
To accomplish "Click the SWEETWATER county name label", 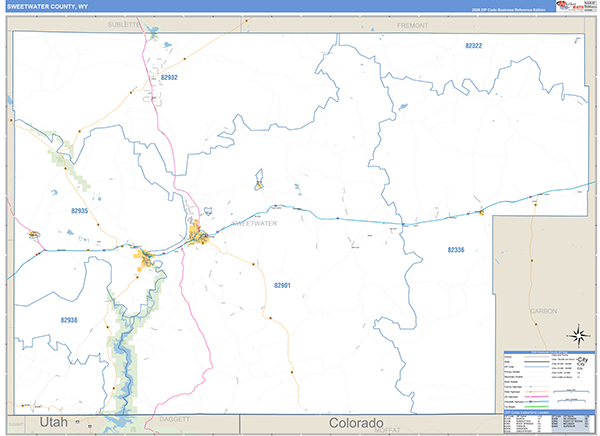I will (254, 224).
